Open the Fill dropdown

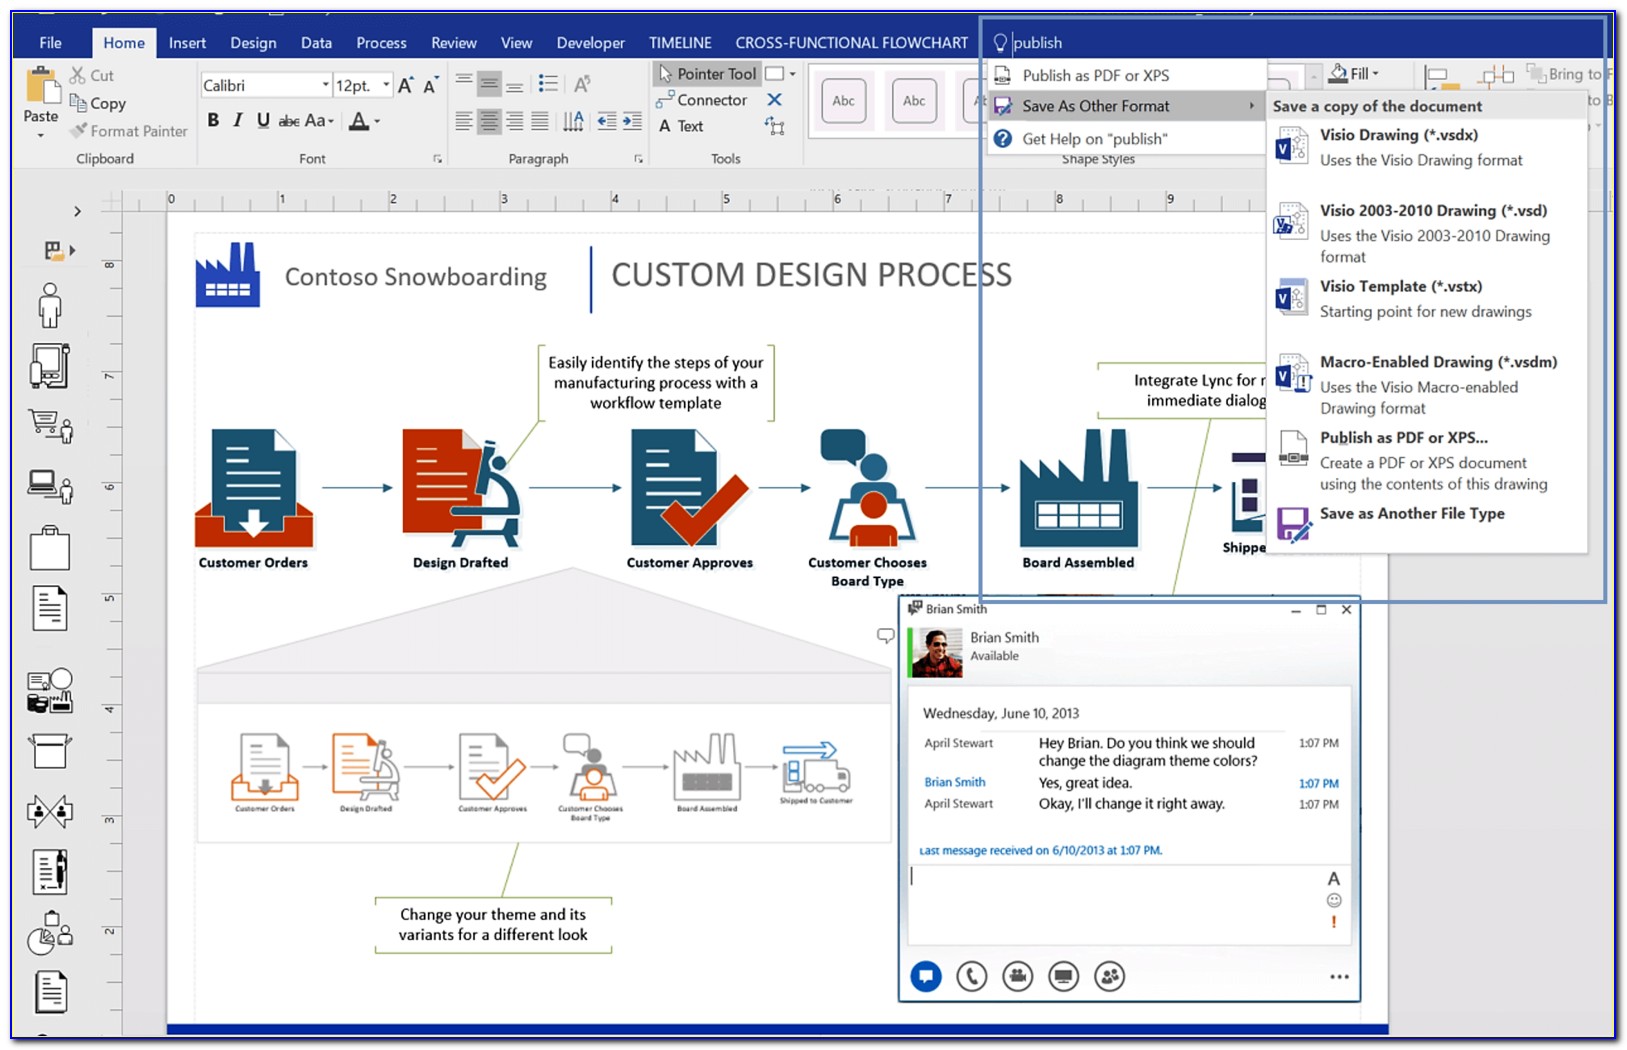tap(1355, 74)
